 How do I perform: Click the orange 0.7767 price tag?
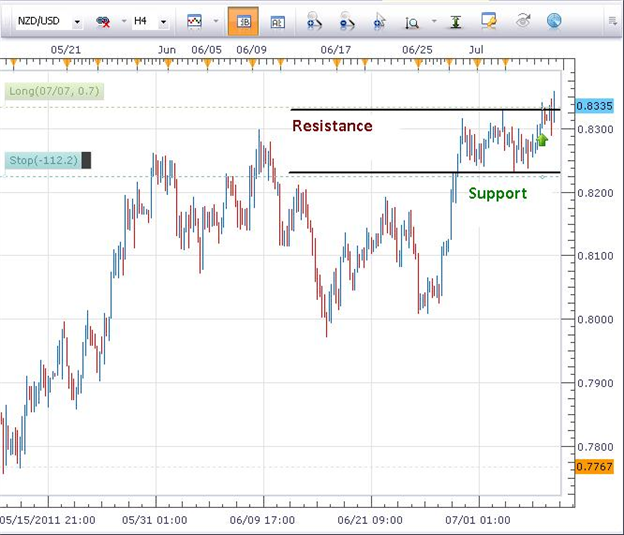coord(595,466)
